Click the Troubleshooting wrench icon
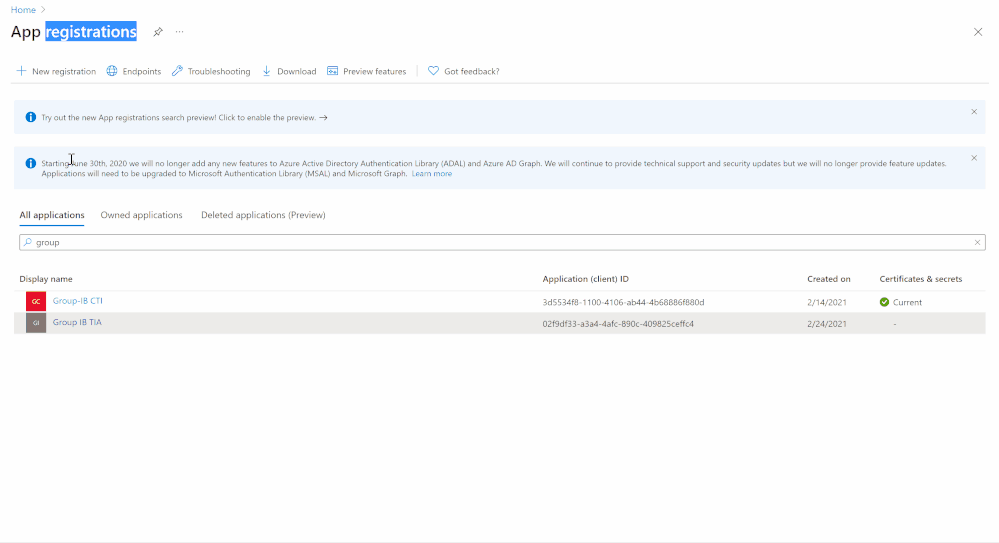 [177, 71]
